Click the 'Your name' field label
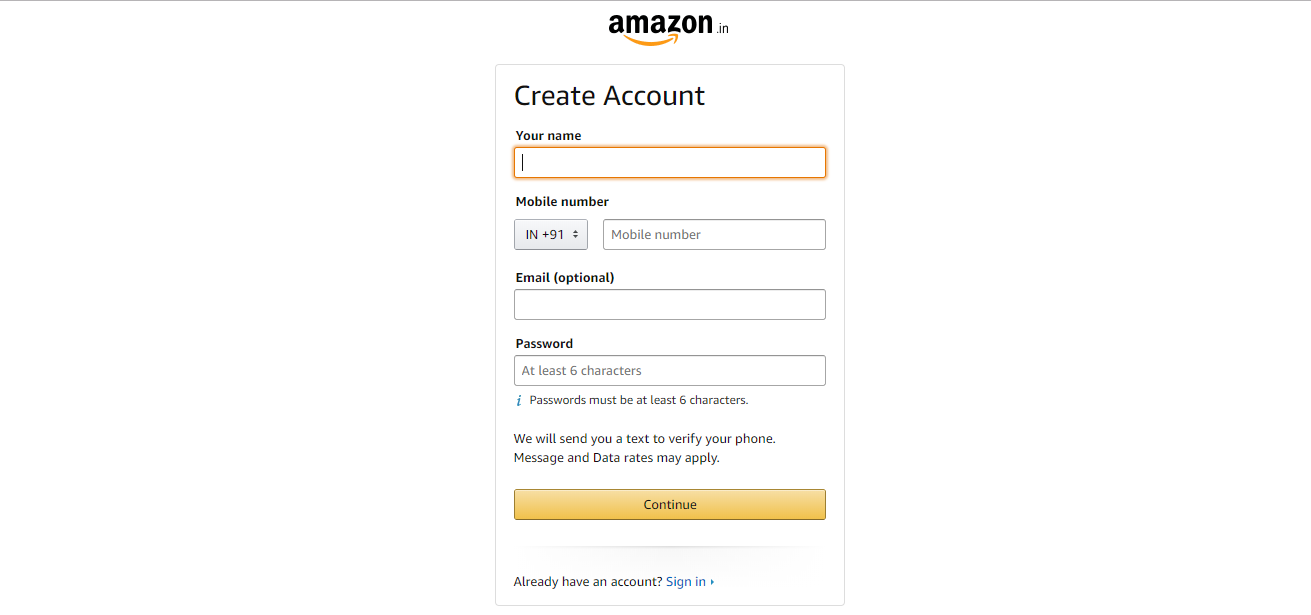This screenshot has width=1311, height=615. pyautogui.click(x=548, y=136)
